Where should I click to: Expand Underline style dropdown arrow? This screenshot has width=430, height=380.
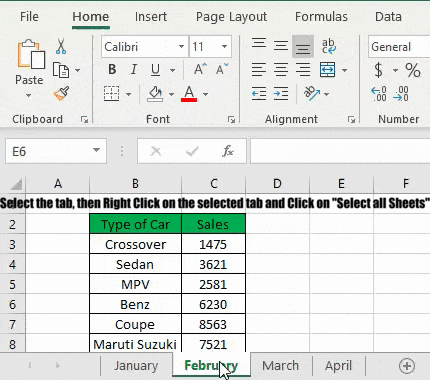172,70
